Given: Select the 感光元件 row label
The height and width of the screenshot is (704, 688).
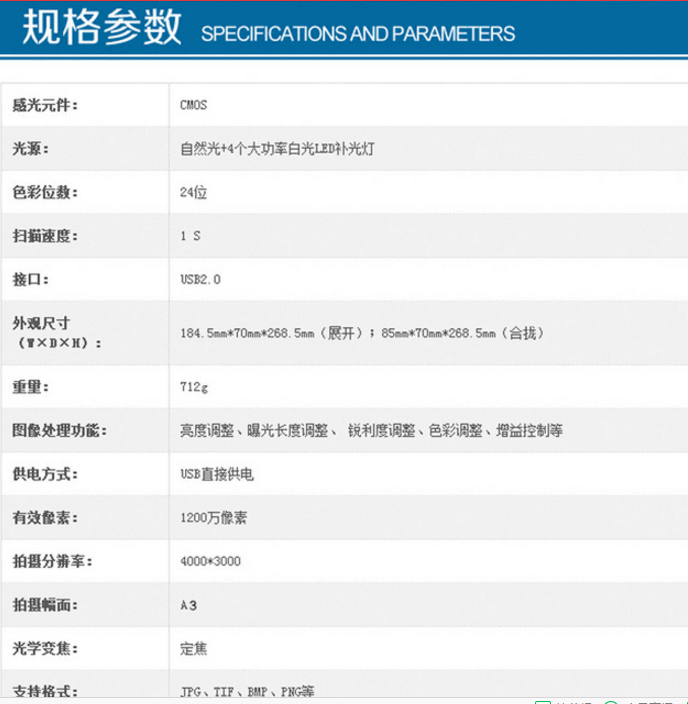Looking at the screenshot, I should 45,105.
